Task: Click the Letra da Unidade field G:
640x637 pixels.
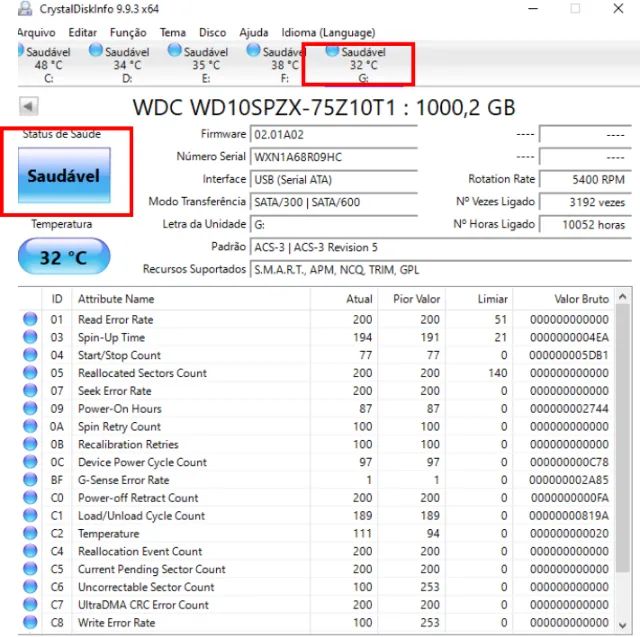Action: point(333,224)
